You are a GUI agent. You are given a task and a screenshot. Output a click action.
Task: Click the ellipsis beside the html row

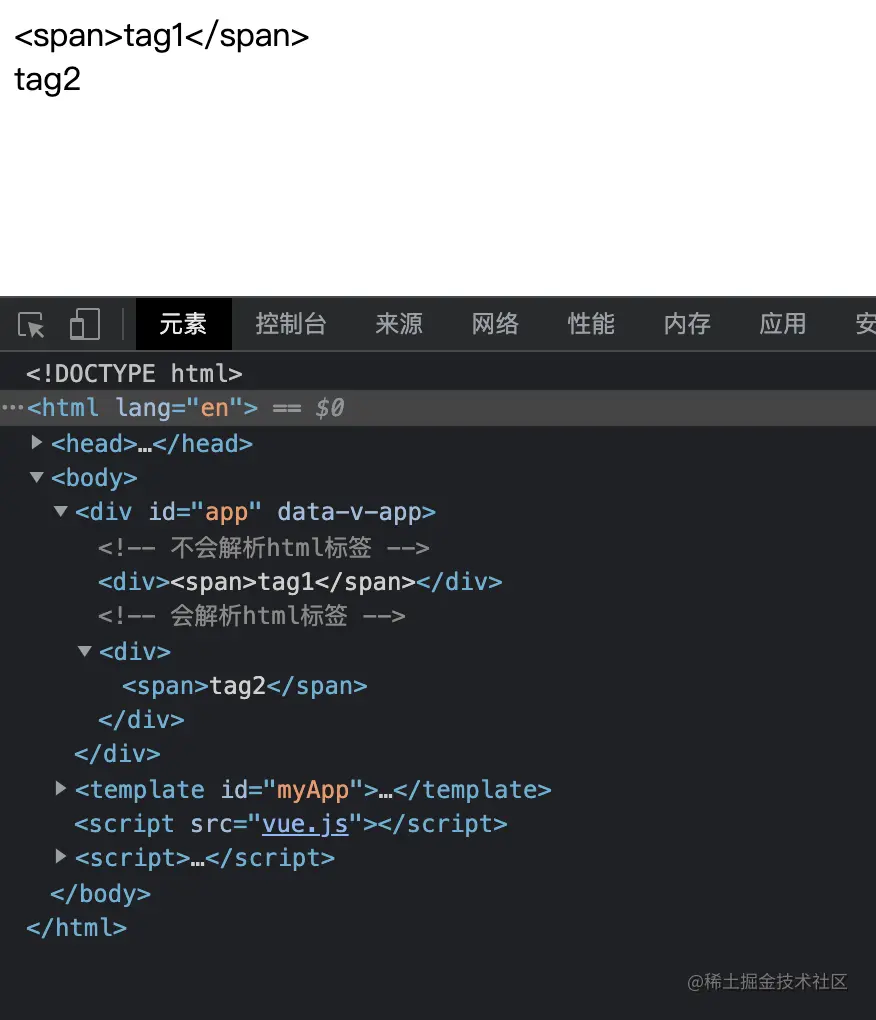click(12, 408)
